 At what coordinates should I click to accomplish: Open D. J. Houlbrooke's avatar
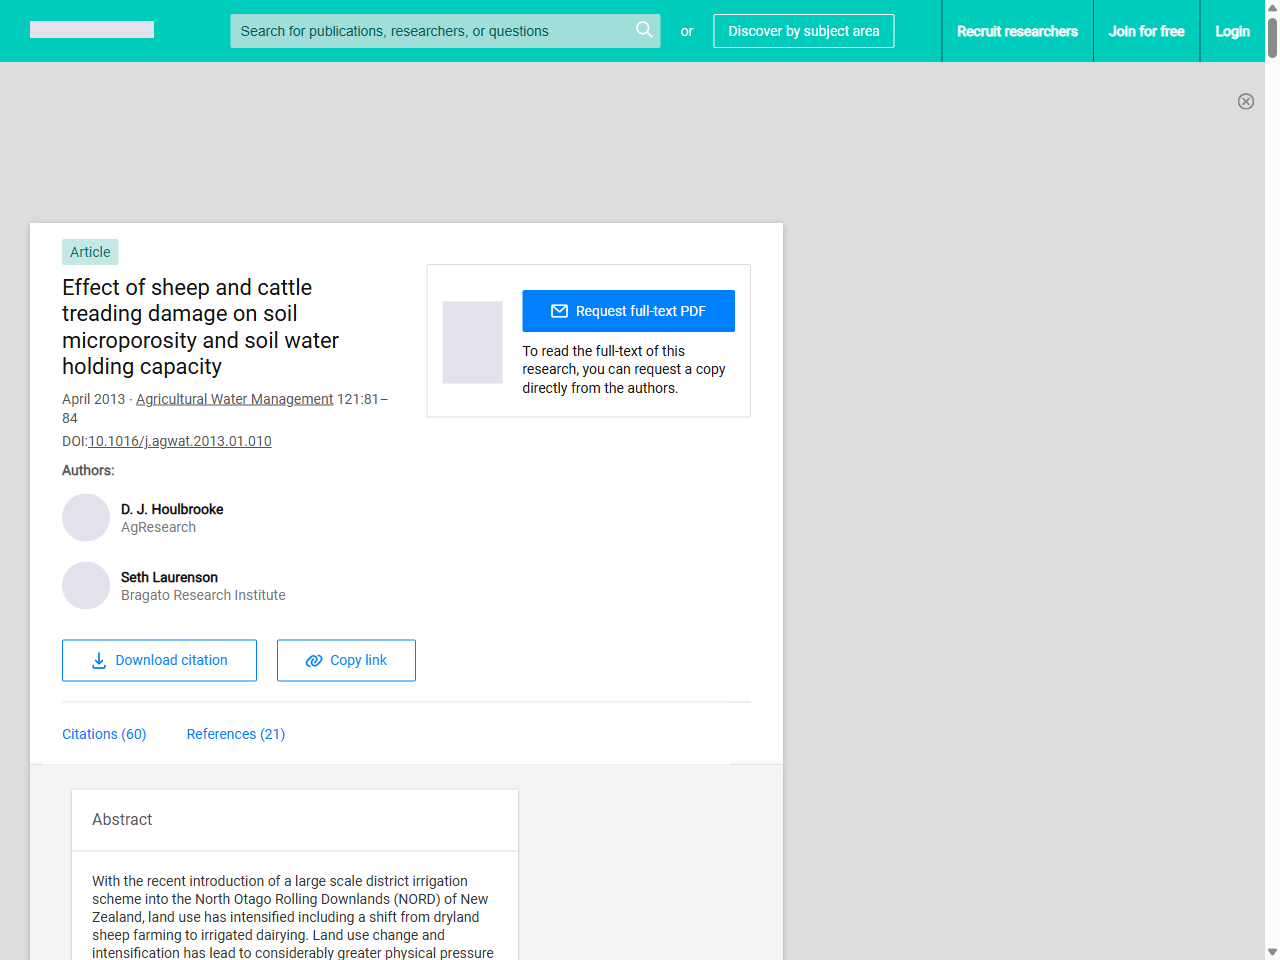pyautogui.click(x=86, y=518)
